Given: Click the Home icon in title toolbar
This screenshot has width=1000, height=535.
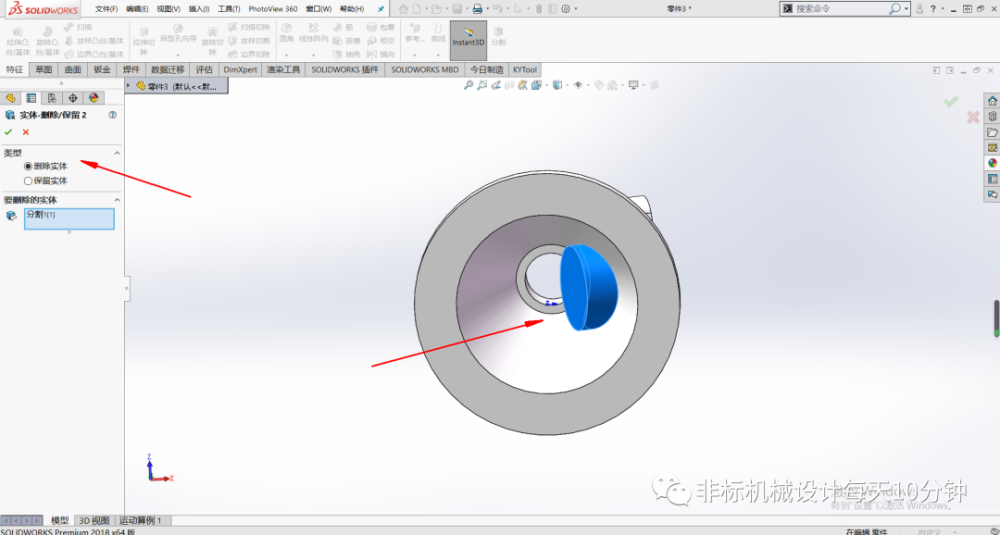Looking at the screenshot, I should click(x=403, y=9).
